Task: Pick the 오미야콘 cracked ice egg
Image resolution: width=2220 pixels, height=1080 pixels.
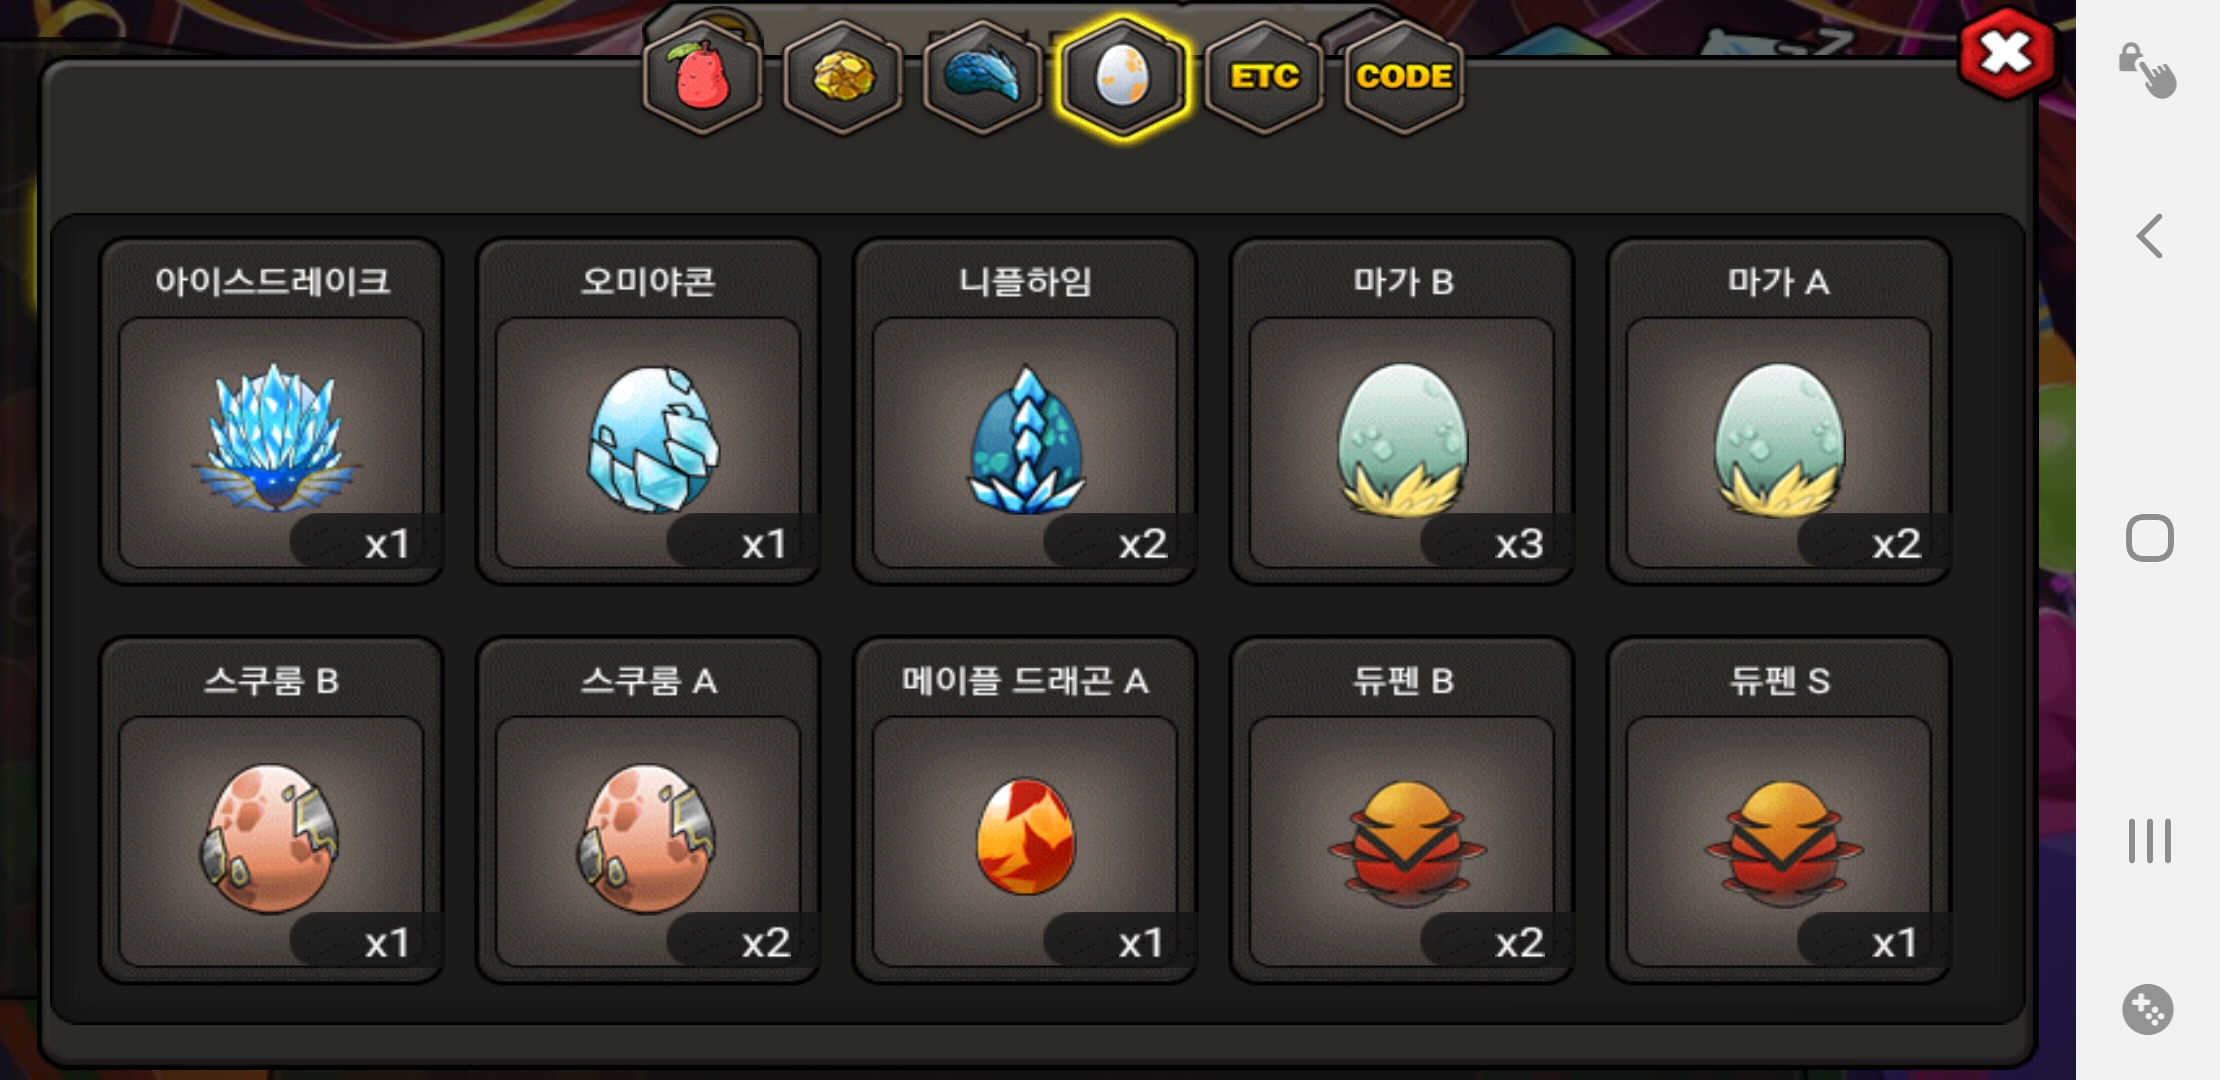Action: click(648, 411)
